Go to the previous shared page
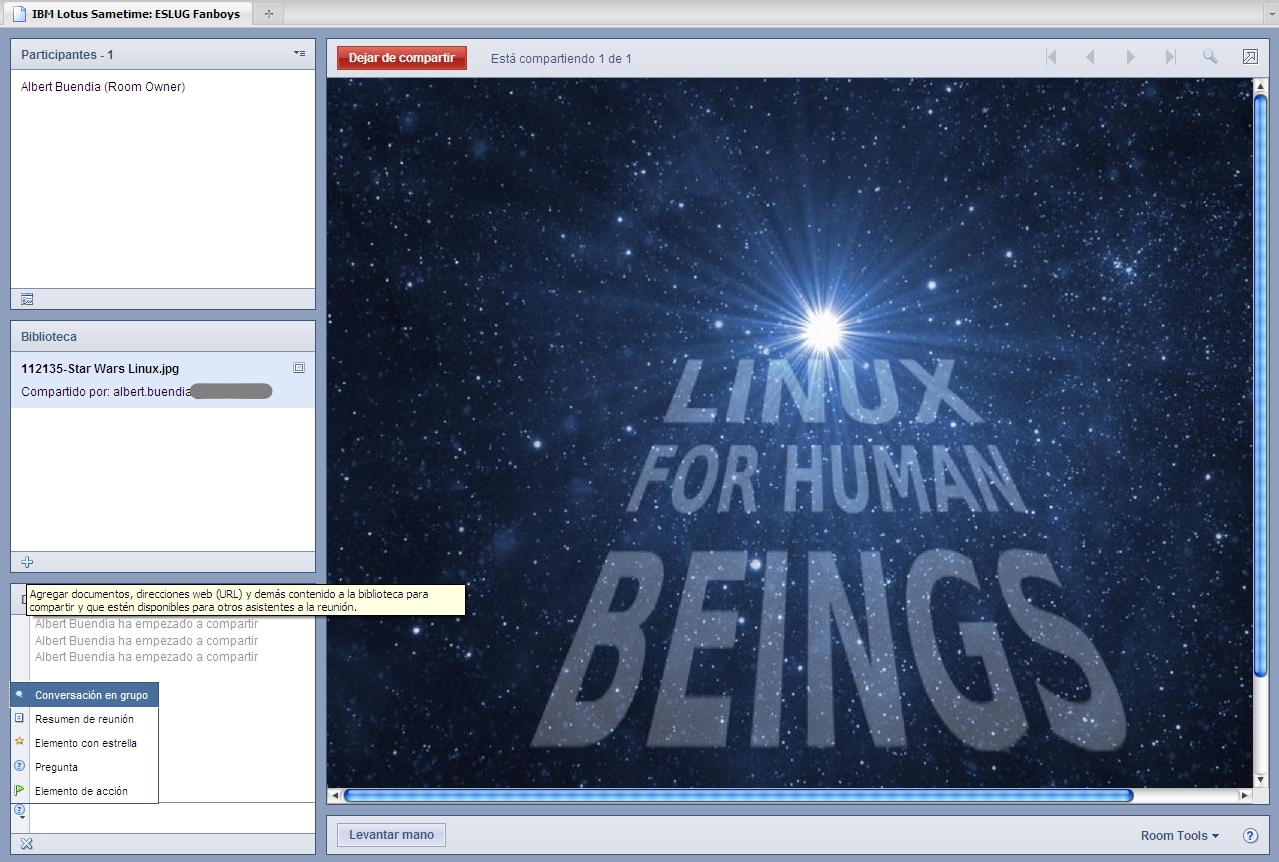 (1090, 57)
